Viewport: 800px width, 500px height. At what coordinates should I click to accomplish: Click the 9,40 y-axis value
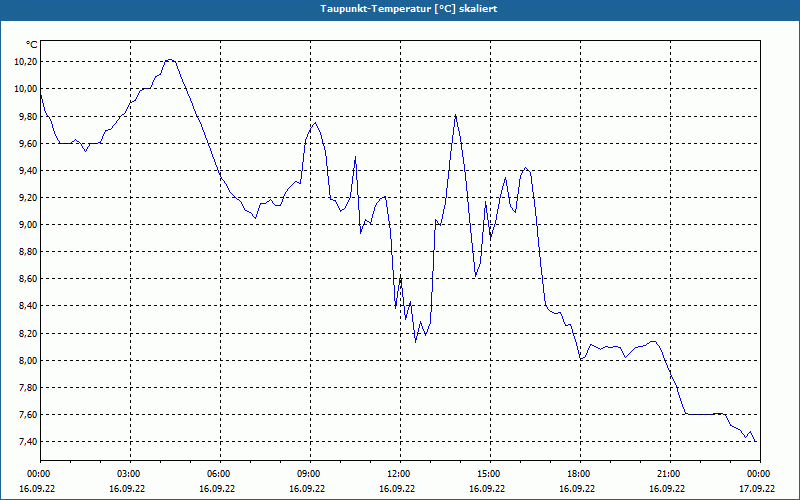[x=29, y=170]
